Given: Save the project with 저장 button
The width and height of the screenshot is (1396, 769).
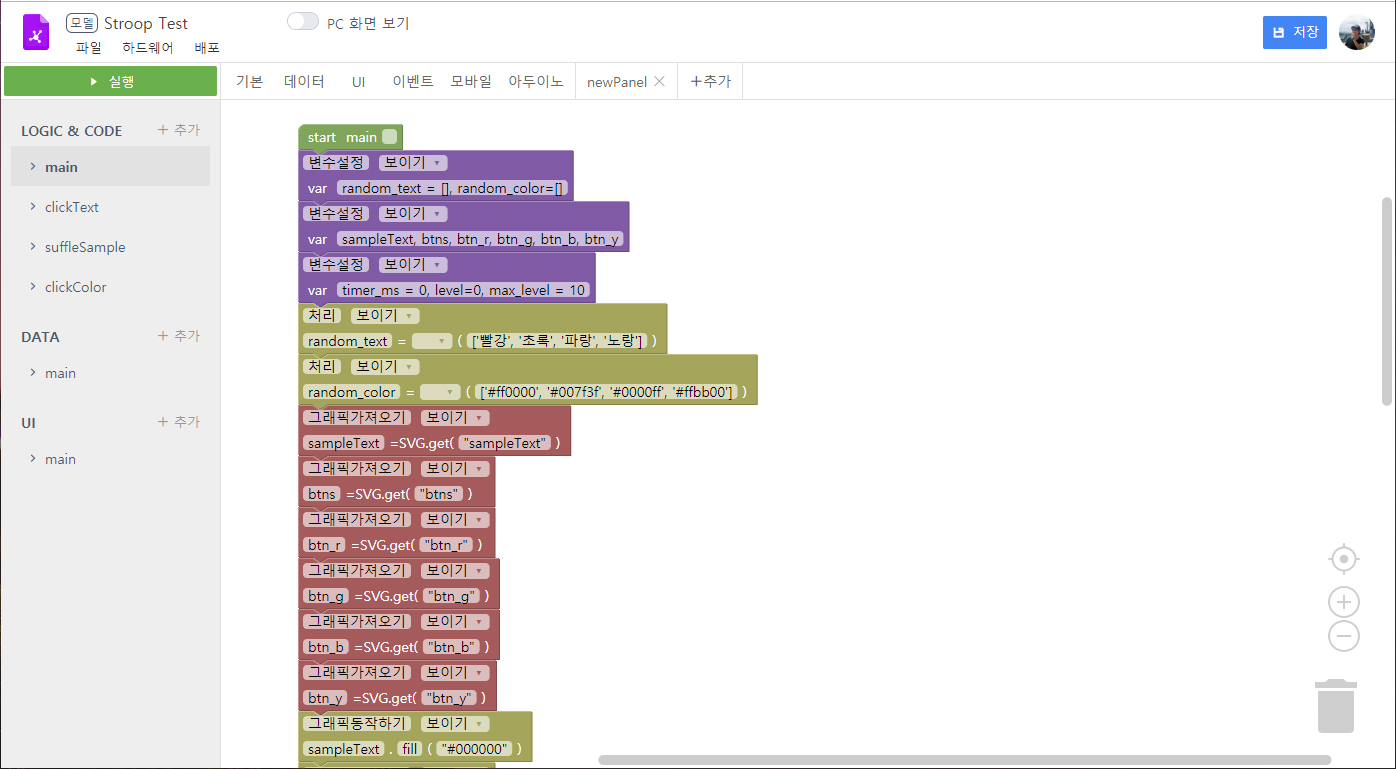Looking at the screenshot, I should coord(1295,32).
